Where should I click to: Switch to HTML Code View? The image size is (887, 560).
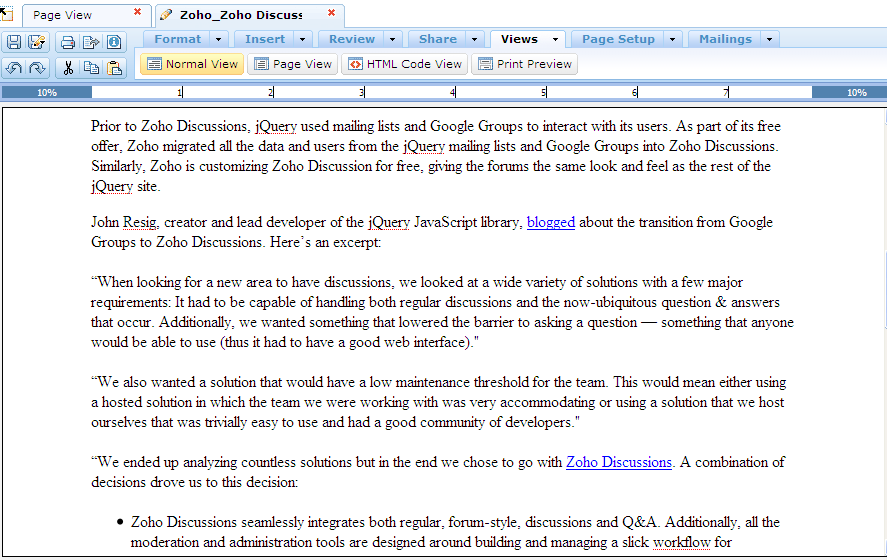click(403, 64)
